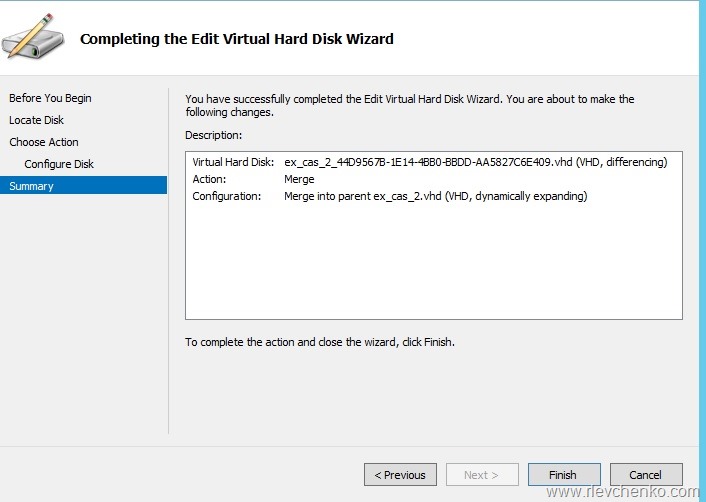Screen dimensions: 706x502
Task: Click the wizard title heading text
Action: coord(236,39)
